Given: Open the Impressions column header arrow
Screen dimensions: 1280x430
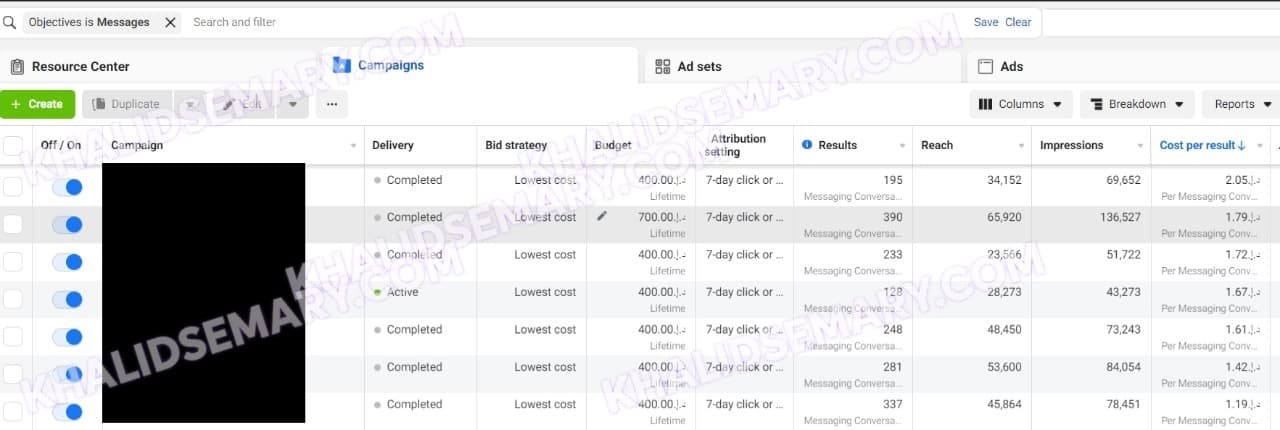Looking at the screenshot, I should [x=1139, y=146].
